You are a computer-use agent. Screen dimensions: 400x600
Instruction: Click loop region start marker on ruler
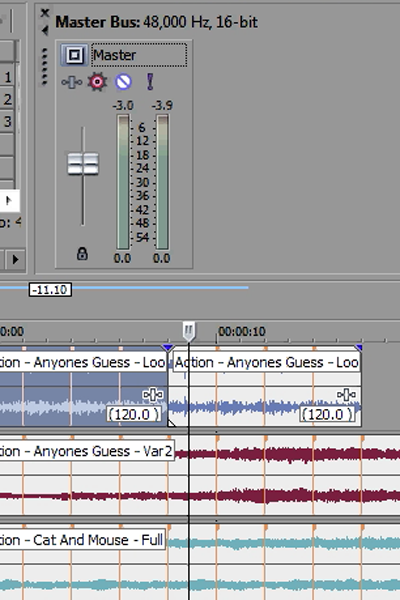pos(167,347)
